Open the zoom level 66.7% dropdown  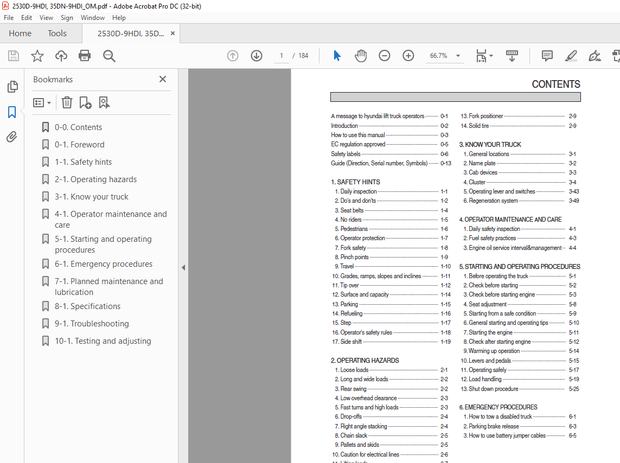[x=446, y=56]
